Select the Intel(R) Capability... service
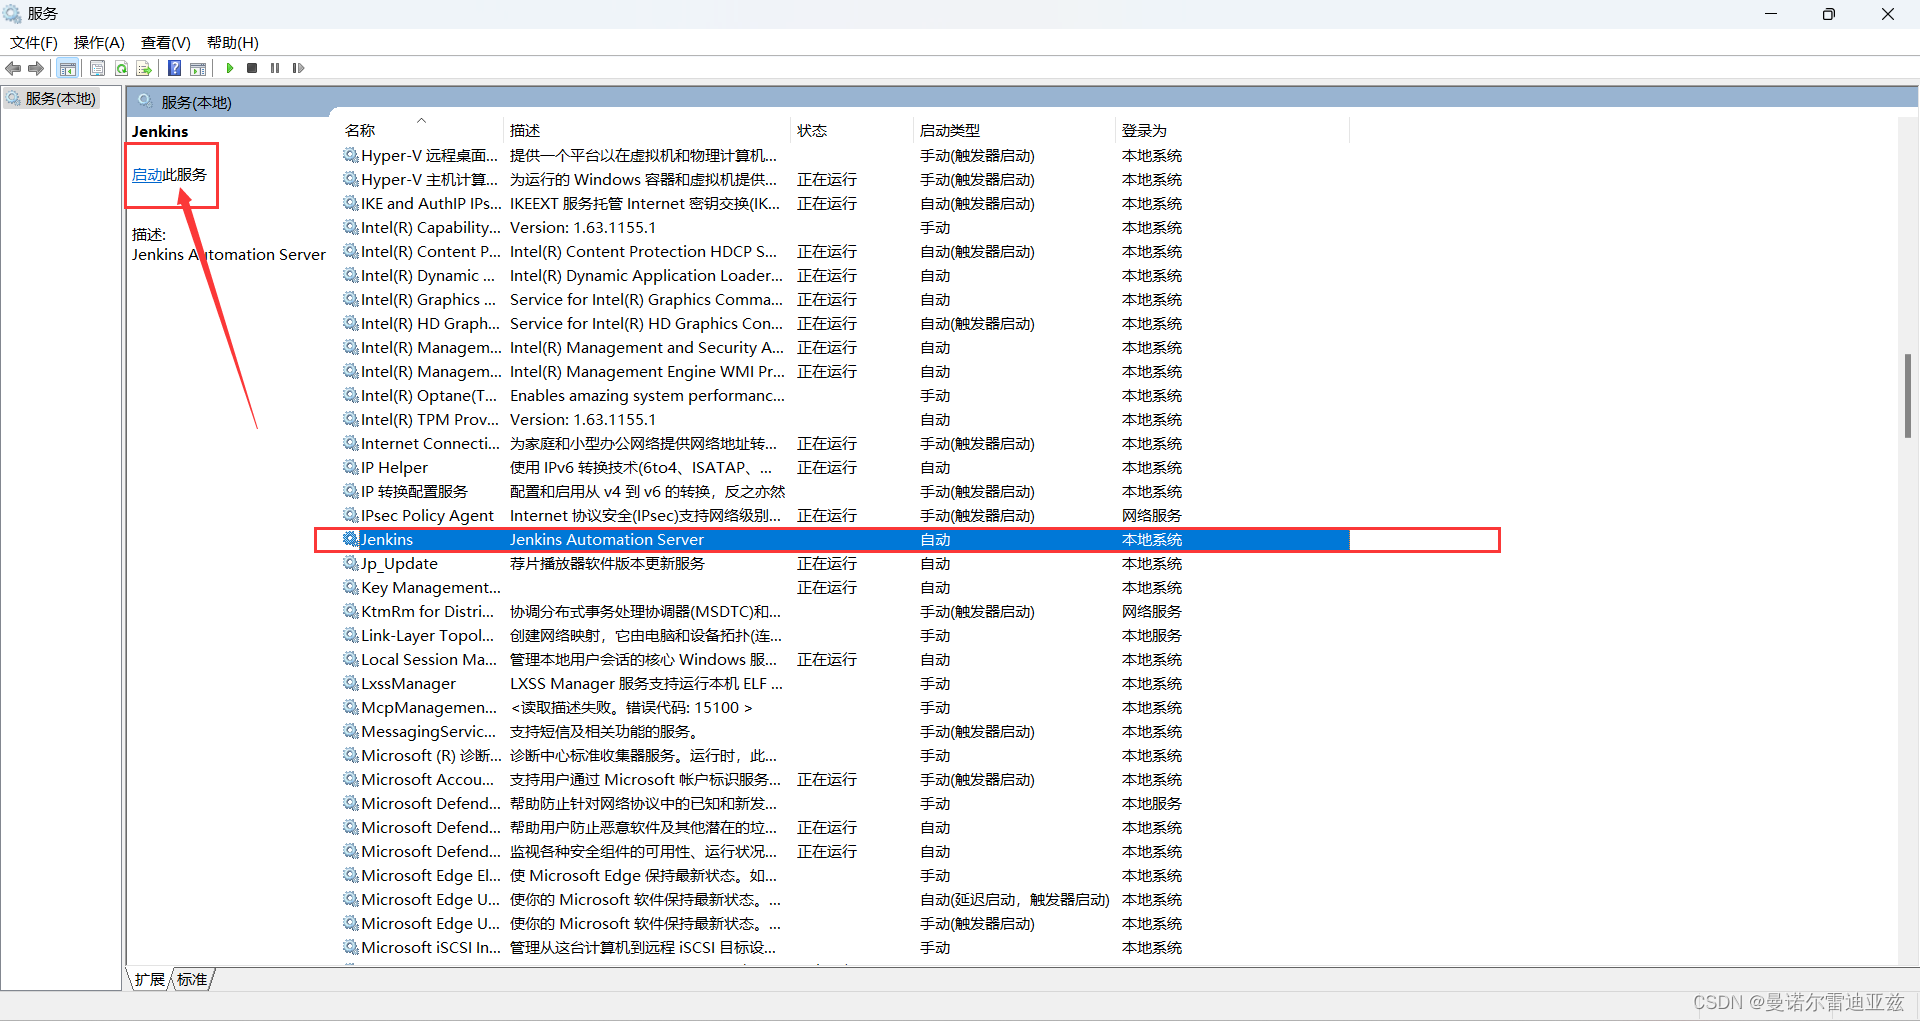This screenshot has width=1920, height=1021. tap(846, 227)
